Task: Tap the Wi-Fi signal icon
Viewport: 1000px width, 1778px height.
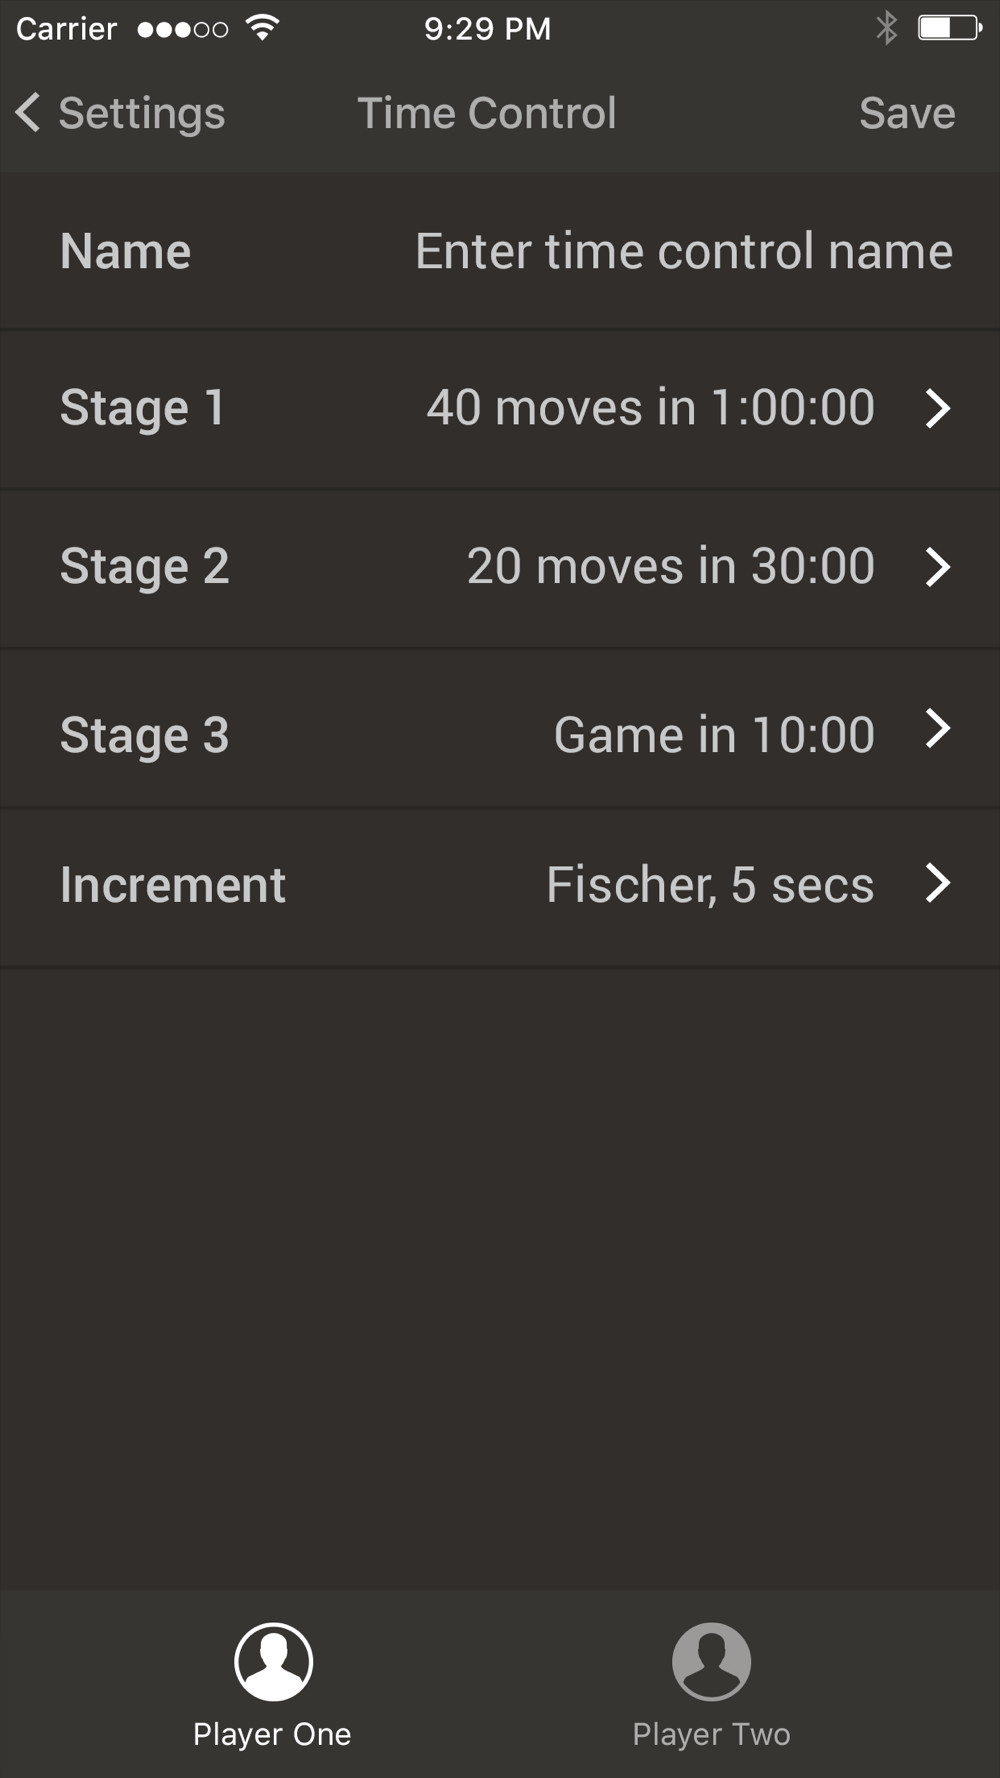Action: 262,28
